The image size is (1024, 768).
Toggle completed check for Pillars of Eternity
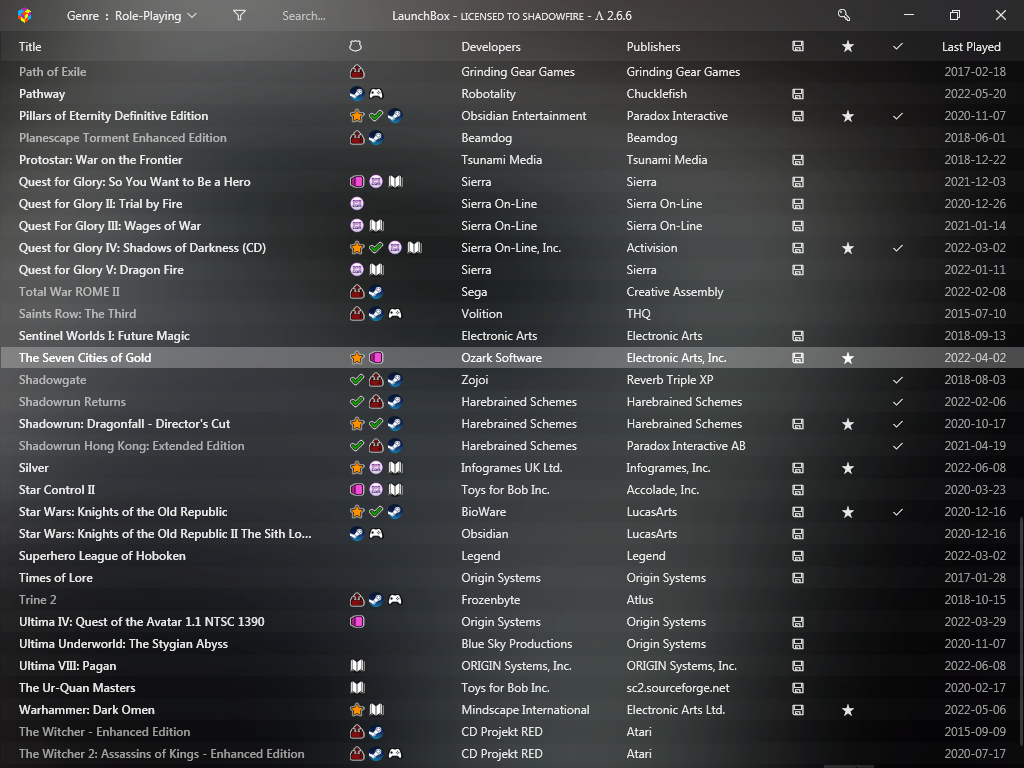(898, 116)
